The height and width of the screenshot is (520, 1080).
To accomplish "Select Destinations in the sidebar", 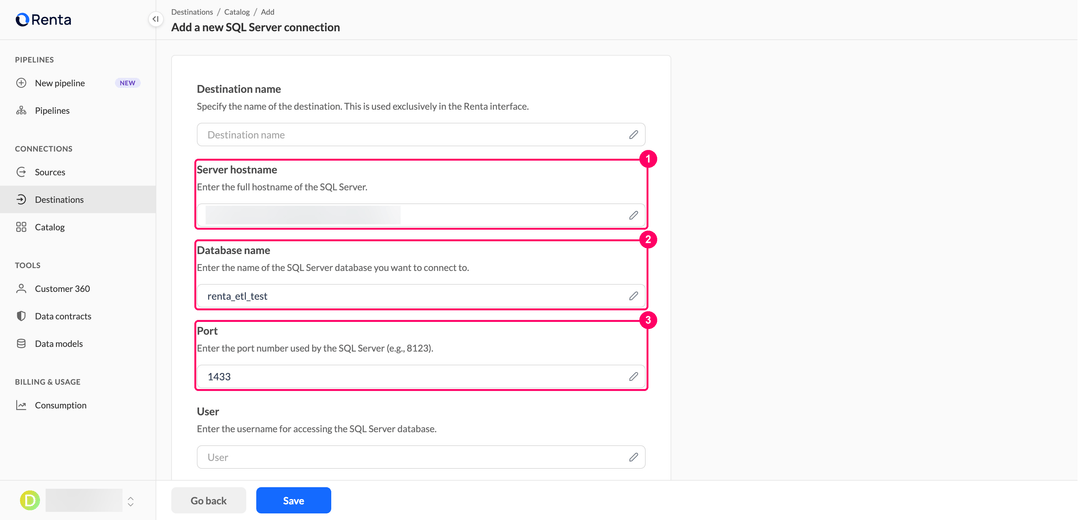I will (78, 200).
